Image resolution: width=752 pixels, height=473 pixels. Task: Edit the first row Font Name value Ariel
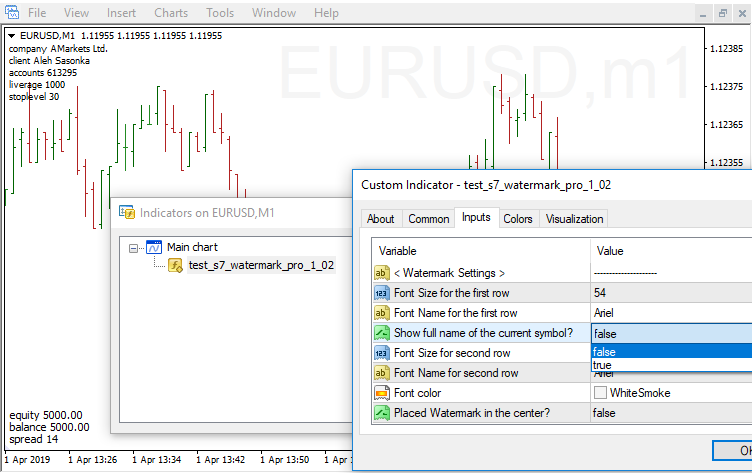point(671,313)
